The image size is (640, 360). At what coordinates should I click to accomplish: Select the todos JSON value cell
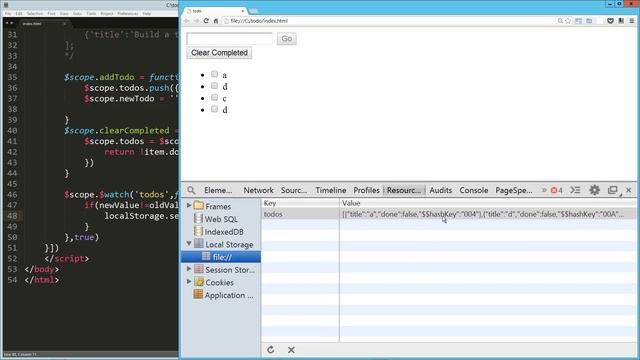487,214
